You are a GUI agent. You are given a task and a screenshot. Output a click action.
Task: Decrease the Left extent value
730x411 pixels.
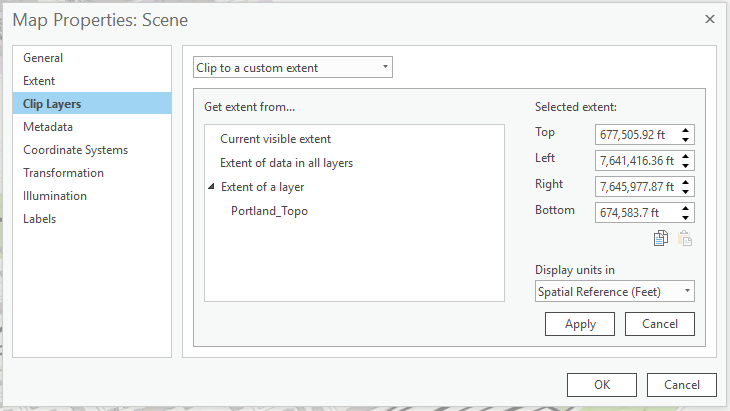coord(686,165)
